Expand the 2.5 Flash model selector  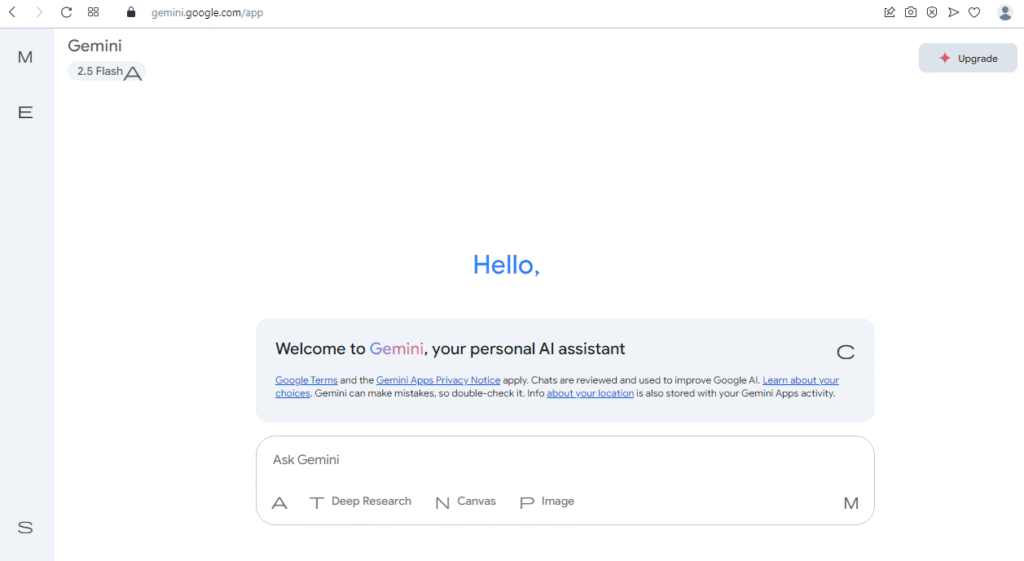tap(106, 71)
